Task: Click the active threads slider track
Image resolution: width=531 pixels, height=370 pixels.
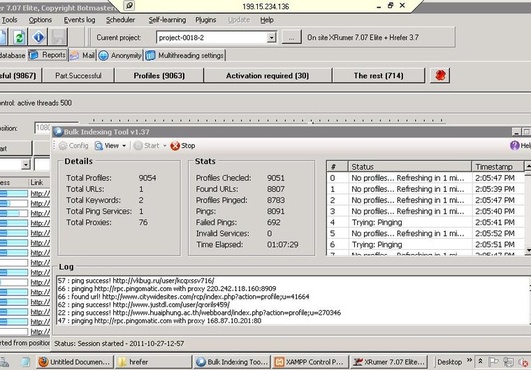Action: coord(268,121)
